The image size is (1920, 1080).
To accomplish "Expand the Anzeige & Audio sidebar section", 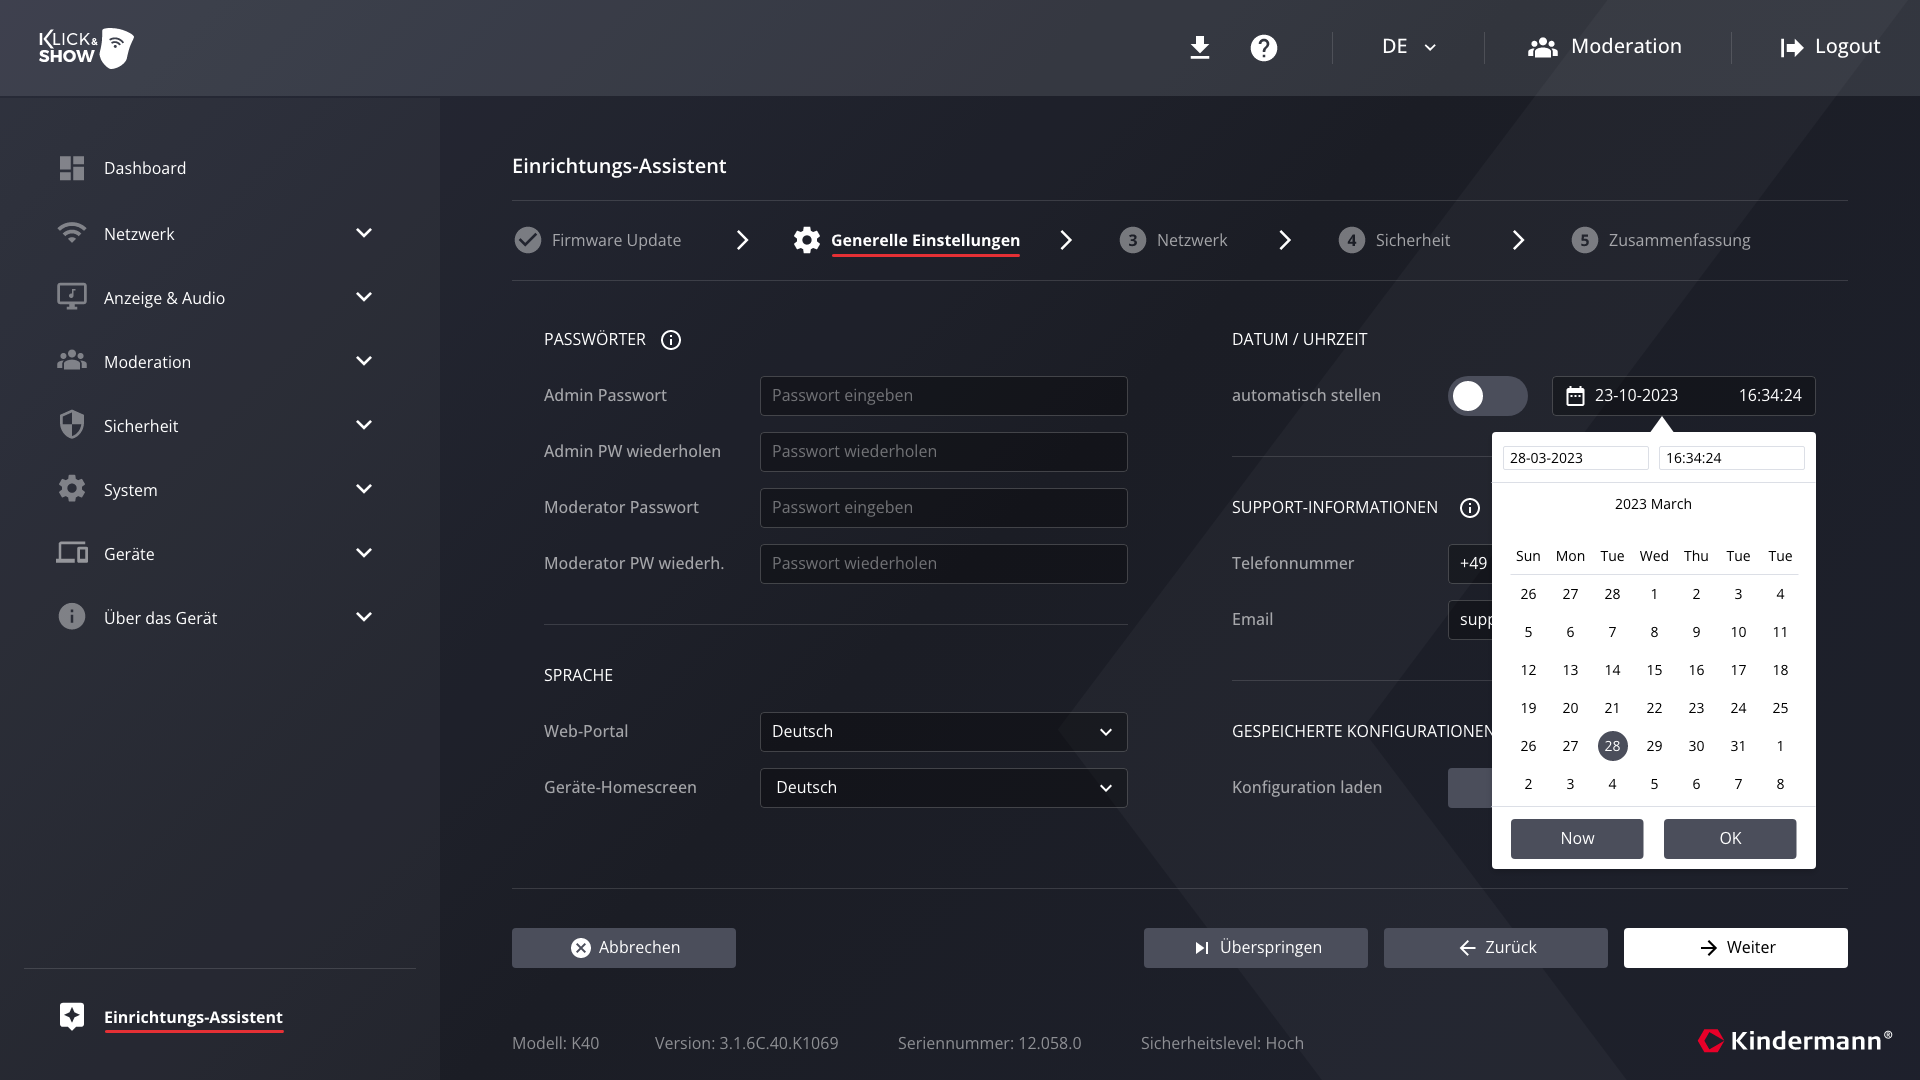I will point(364,297).
